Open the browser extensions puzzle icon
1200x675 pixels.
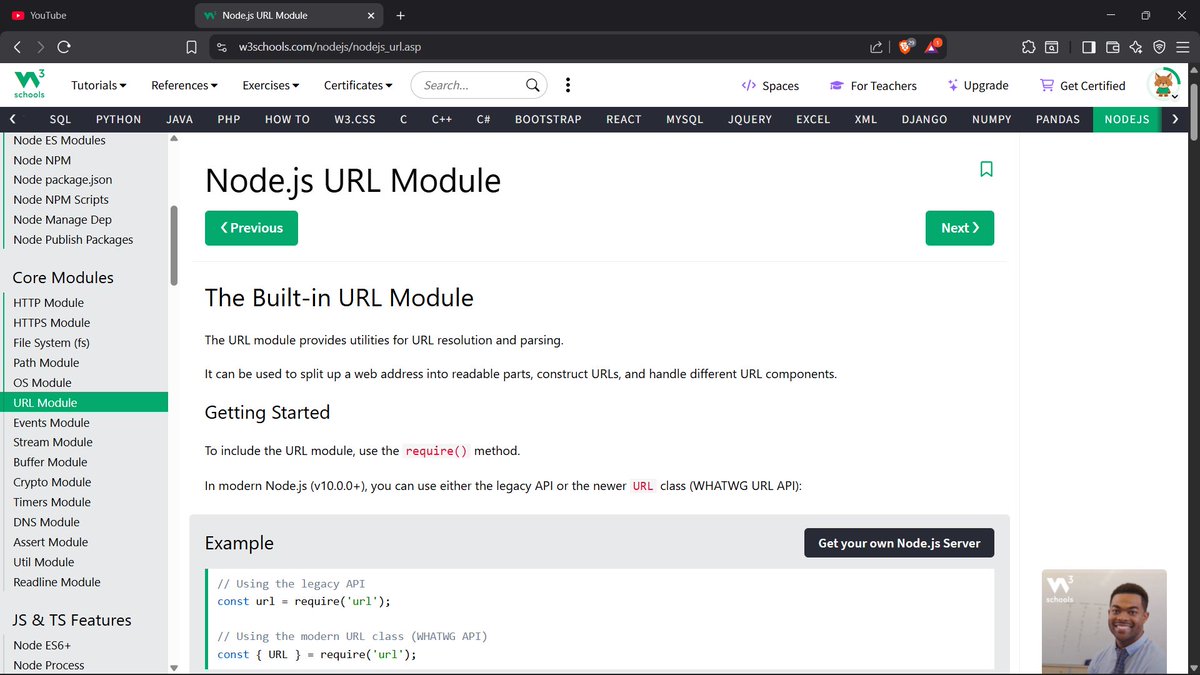point(1028,47)
